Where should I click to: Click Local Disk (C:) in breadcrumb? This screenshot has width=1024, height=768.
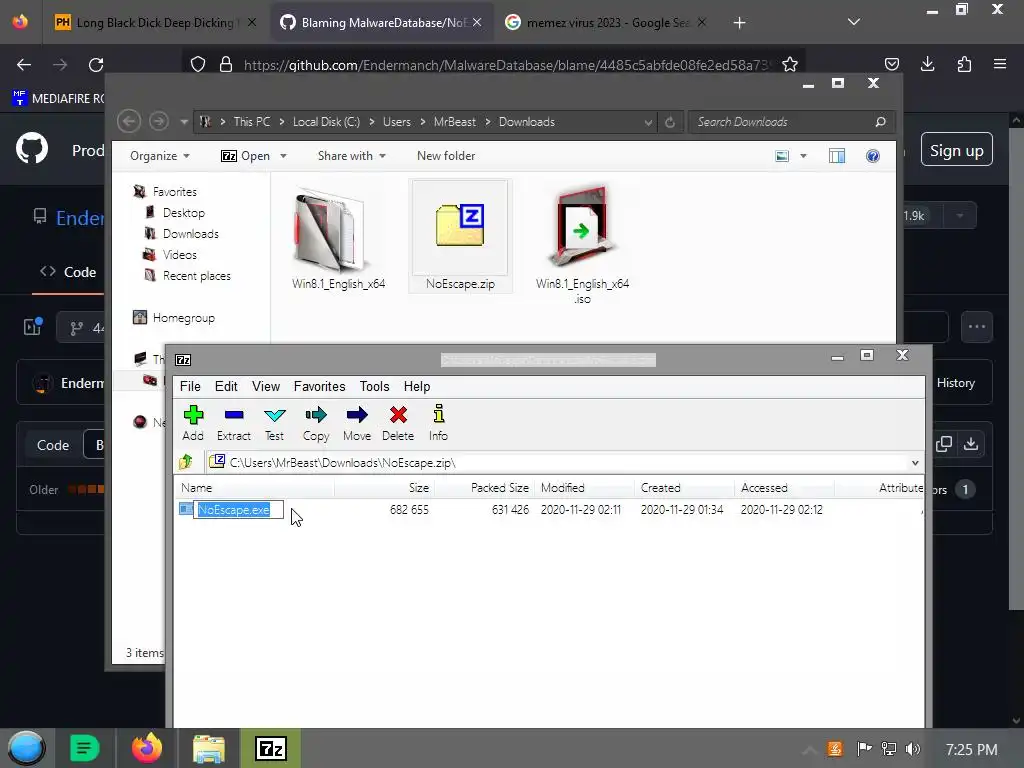[x=326, y=122]
